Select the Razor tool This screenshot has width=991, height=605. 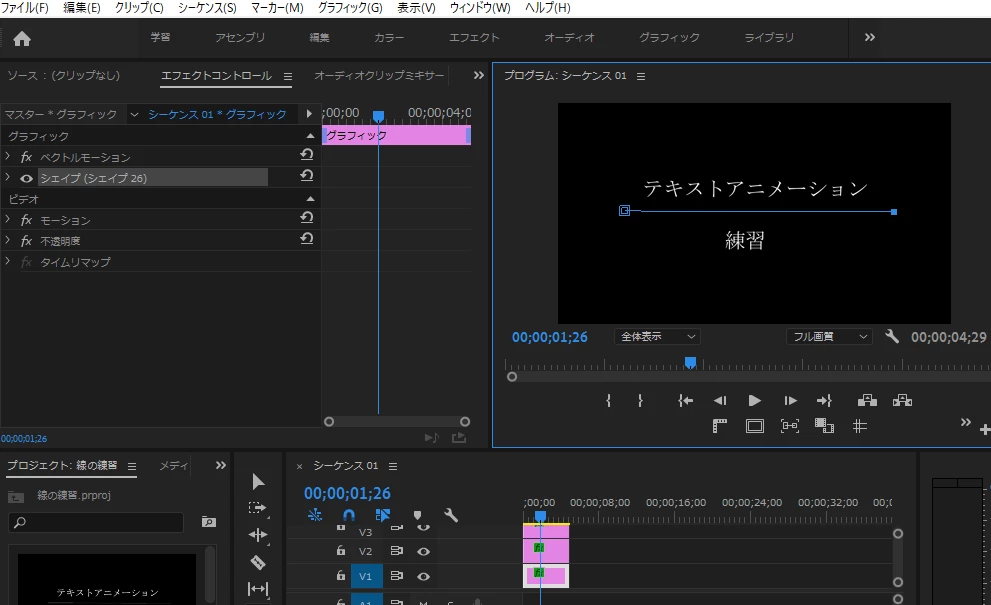point(258,562)
